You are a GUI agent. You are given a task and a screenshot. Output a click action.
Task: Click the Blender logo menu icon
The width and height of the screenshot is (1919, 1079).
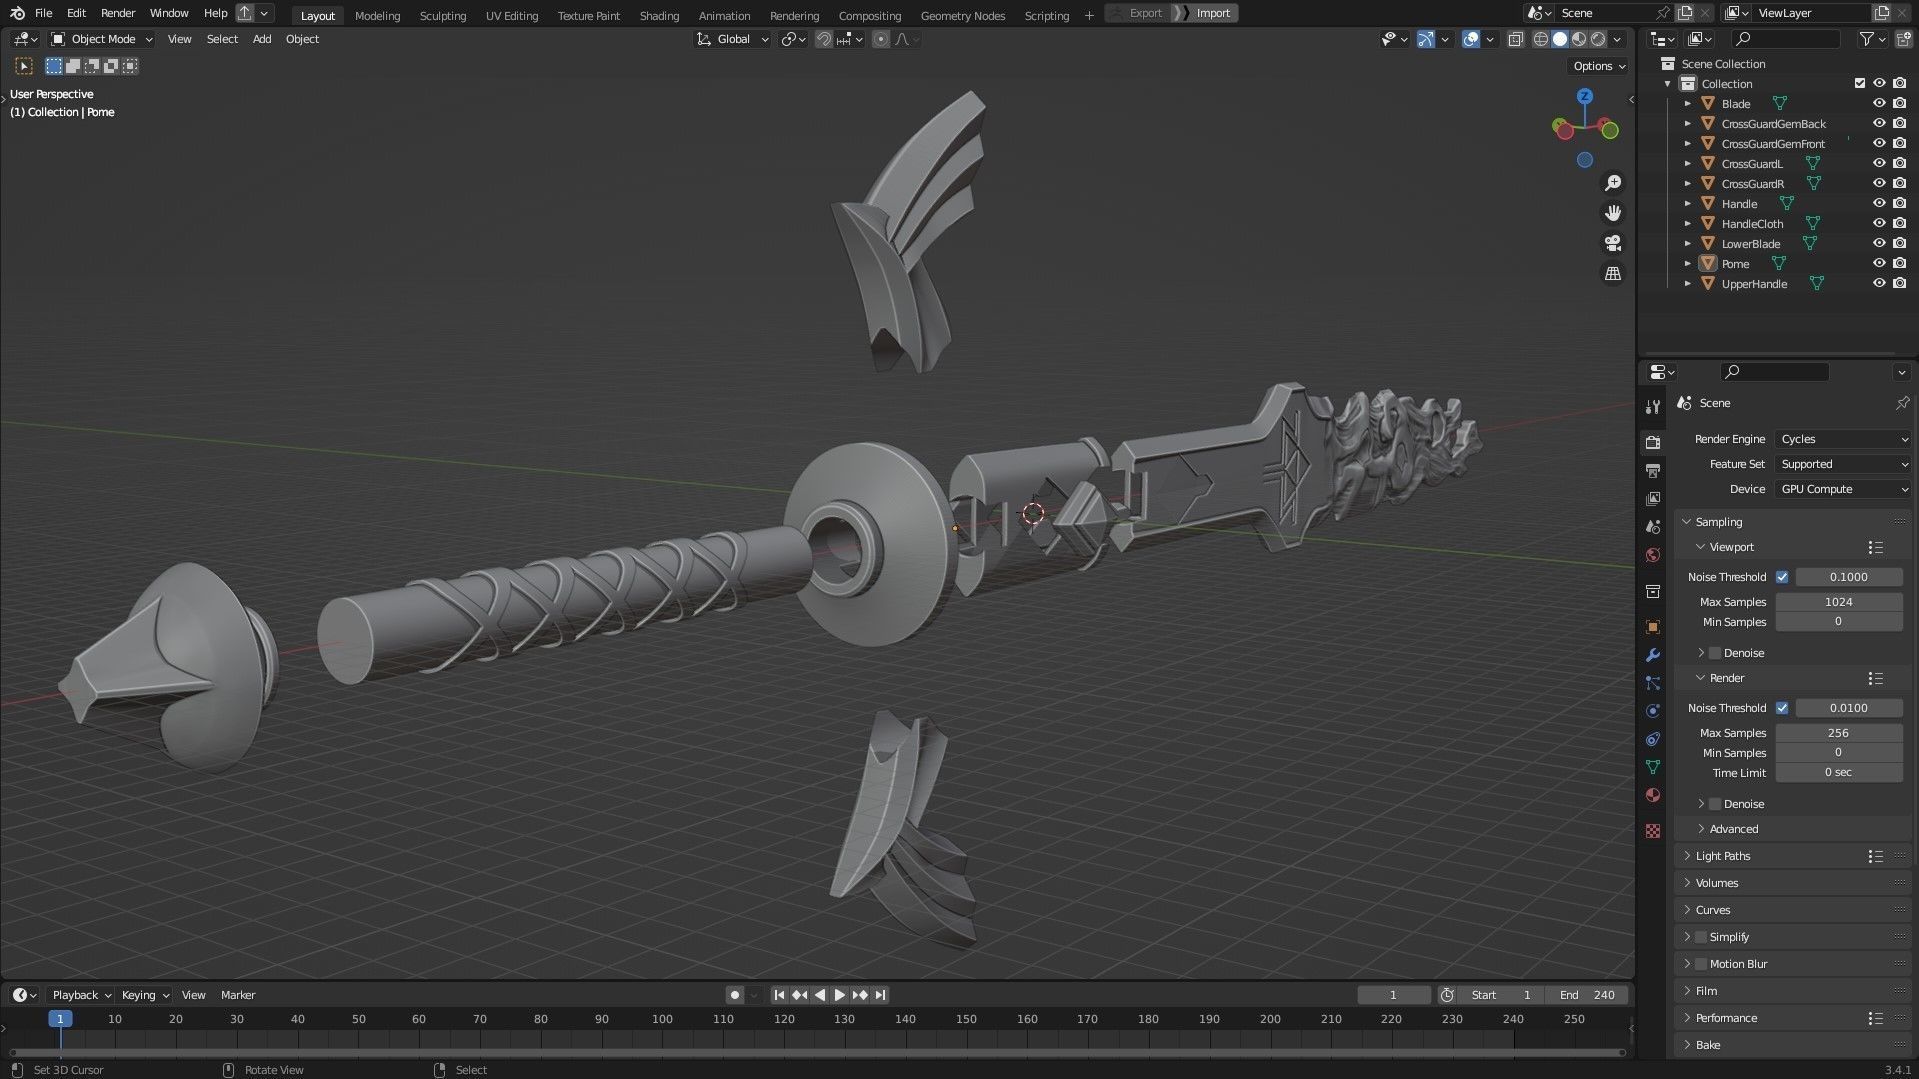(17, 13)
